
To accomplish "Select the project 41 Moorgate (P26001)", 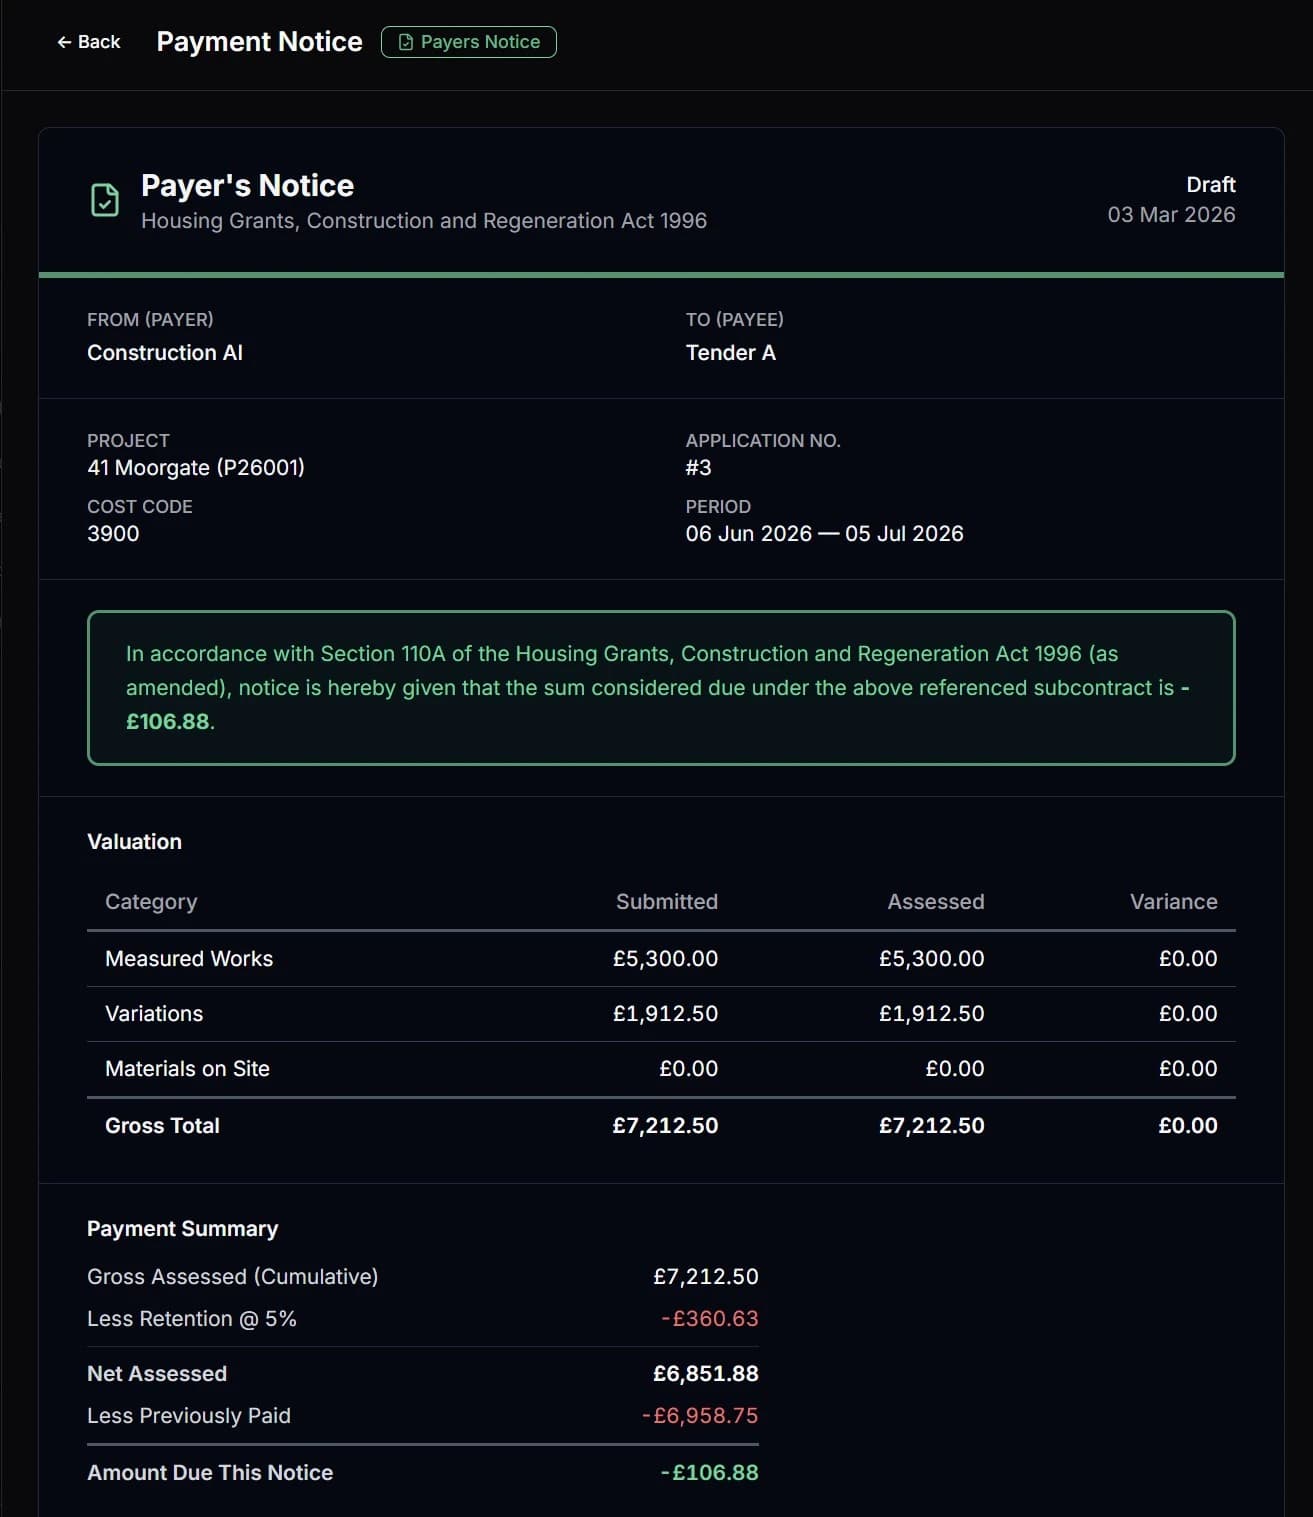I will pyautogui.click(x=196, y=467).
